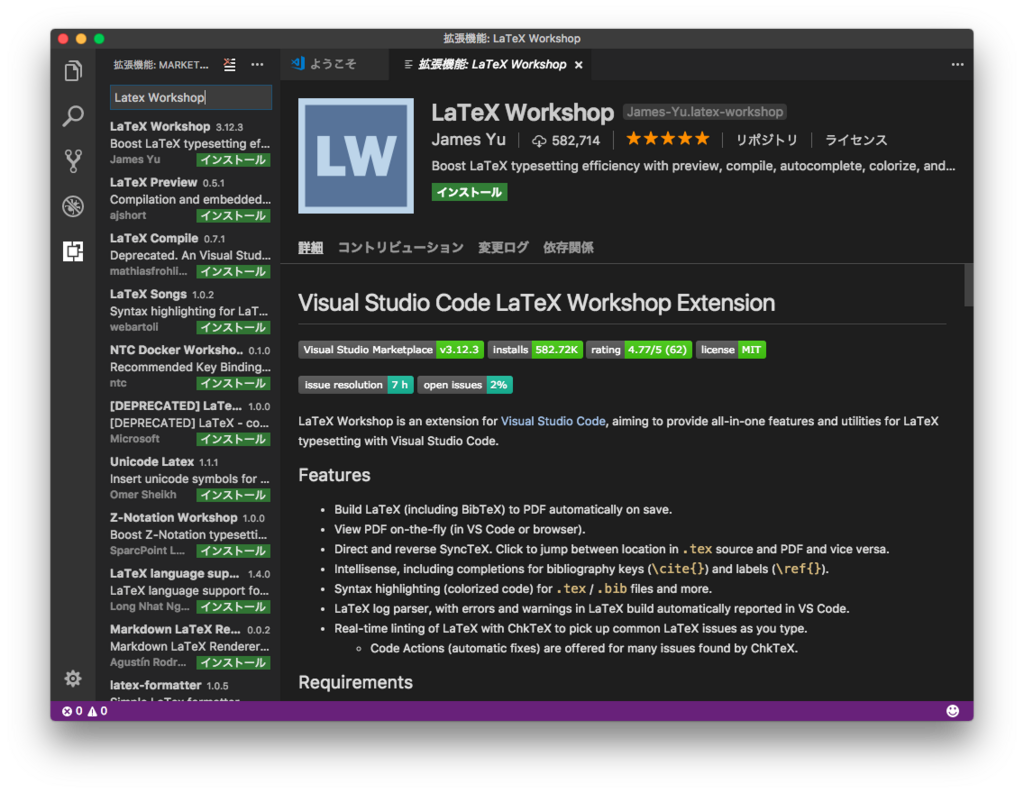Click the extension search input field
The image size is (1024, 793).
click(191, 97)
